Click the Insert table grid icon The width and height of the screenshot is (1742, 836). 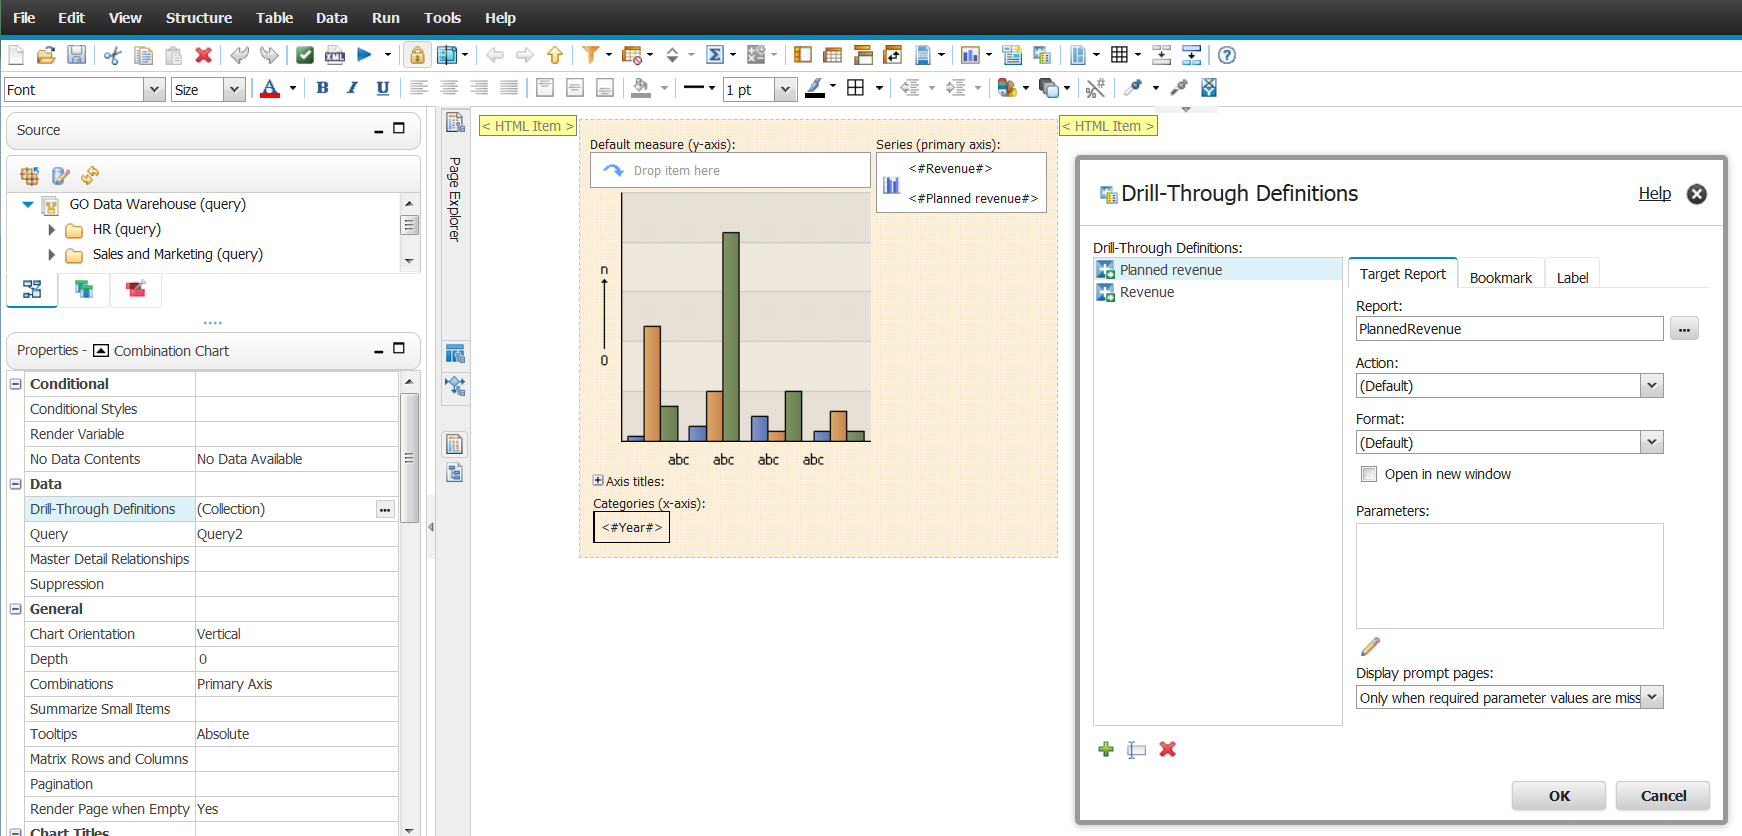tap(1120, 55)
